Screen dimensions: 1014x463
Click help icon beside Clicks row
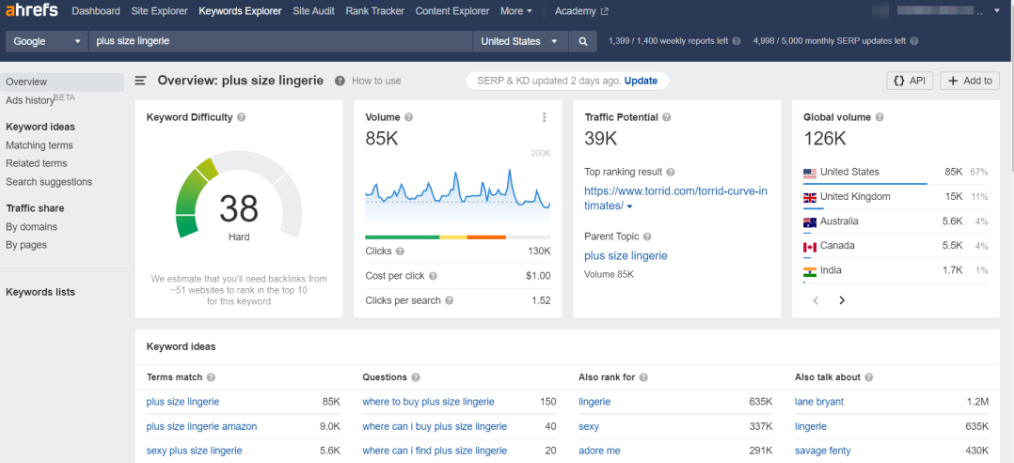coord(400,252)
